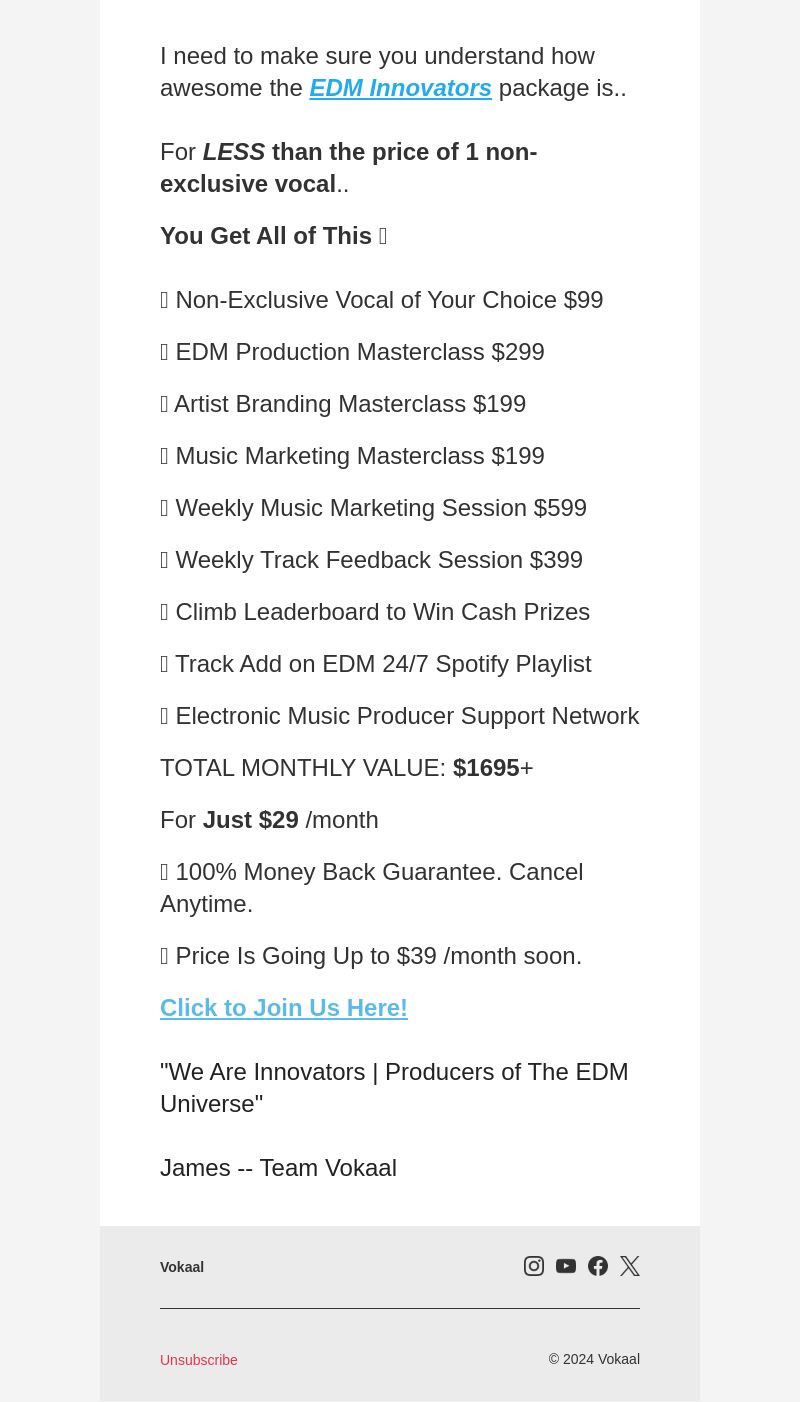
Task: Click the "Climb Leaderboard to Win Cash Prizes" line
Action: point(375,612)
